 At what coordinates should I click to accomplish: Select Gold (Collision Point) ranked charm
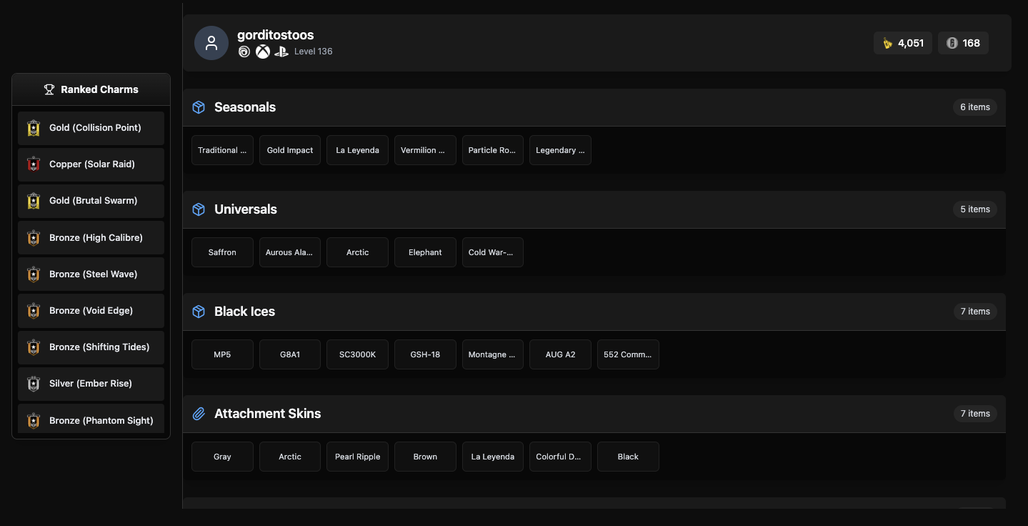pos(91,128)
